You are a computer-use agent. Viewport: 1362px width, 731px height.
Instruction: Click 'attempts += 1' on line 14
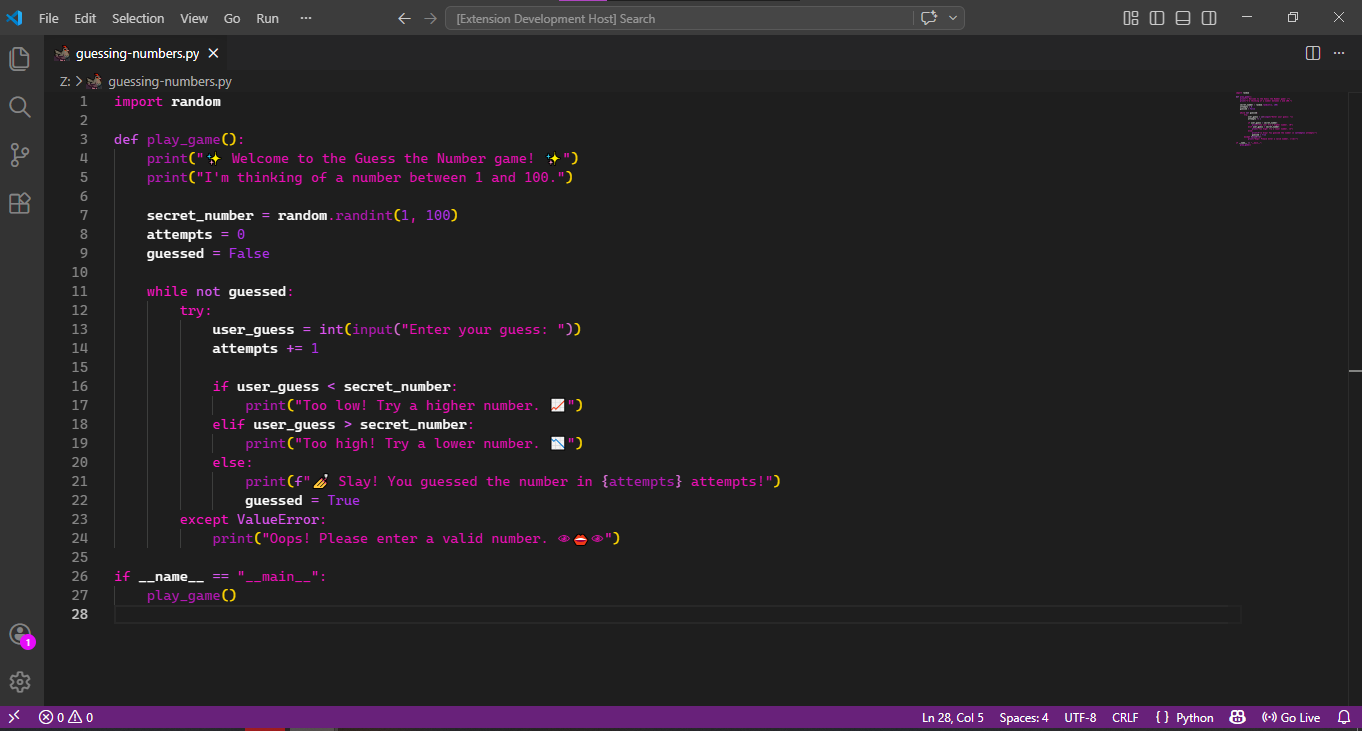pyautogui.click(x=265, y=349)
